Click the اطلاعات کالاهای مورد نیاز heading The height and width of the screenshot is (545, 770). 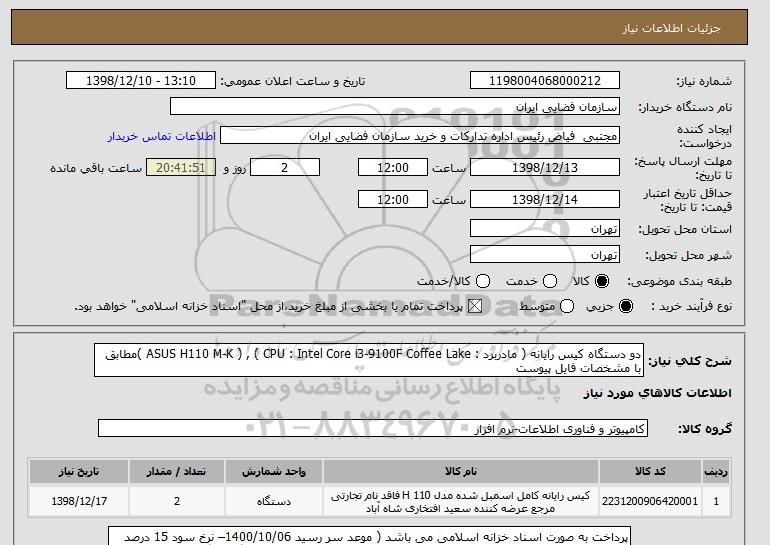pyautogui.click(x=658, y=393)
